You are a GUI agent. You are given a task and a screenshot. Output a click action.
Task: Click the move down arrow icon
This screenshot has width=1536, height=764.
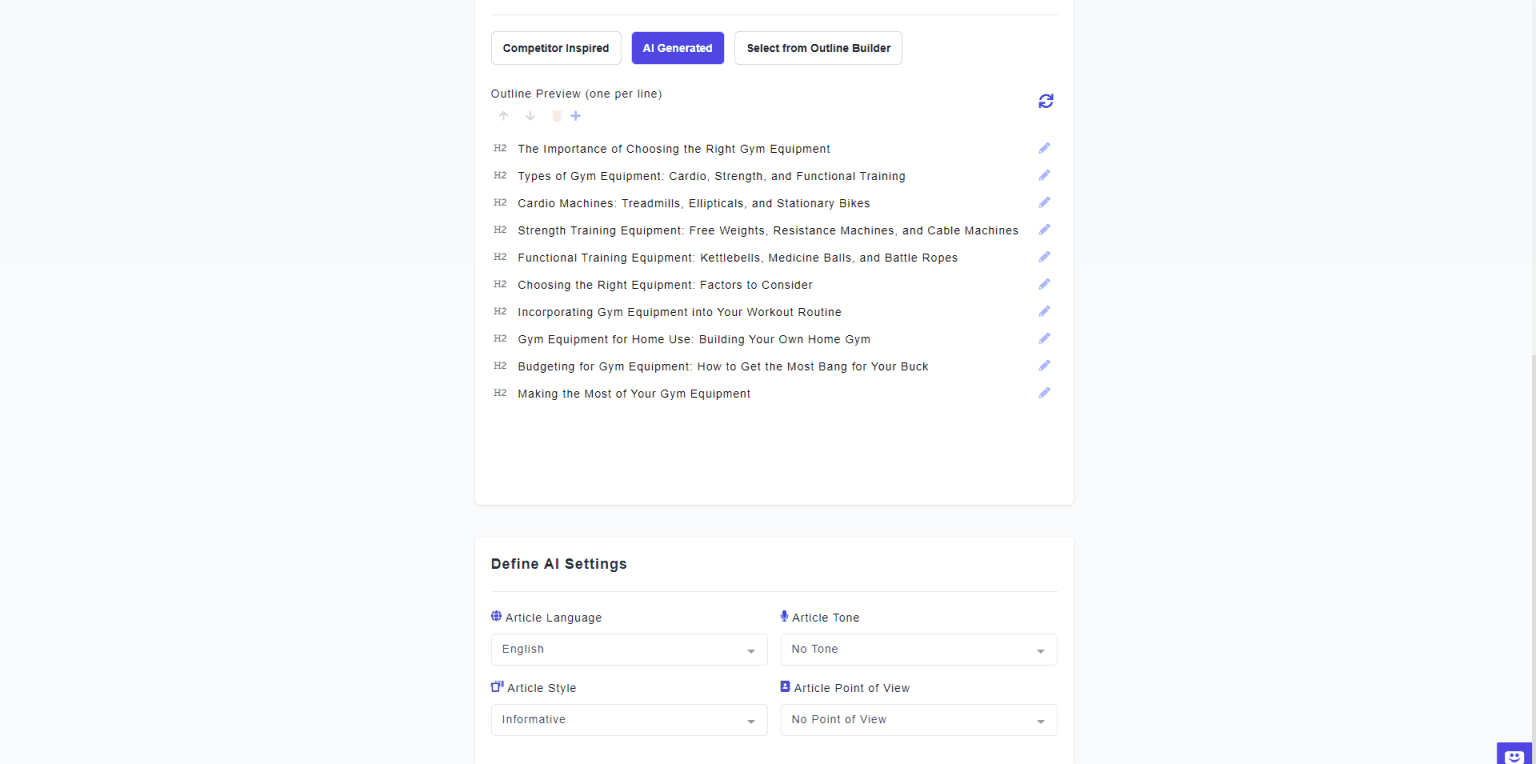(530, 116)
